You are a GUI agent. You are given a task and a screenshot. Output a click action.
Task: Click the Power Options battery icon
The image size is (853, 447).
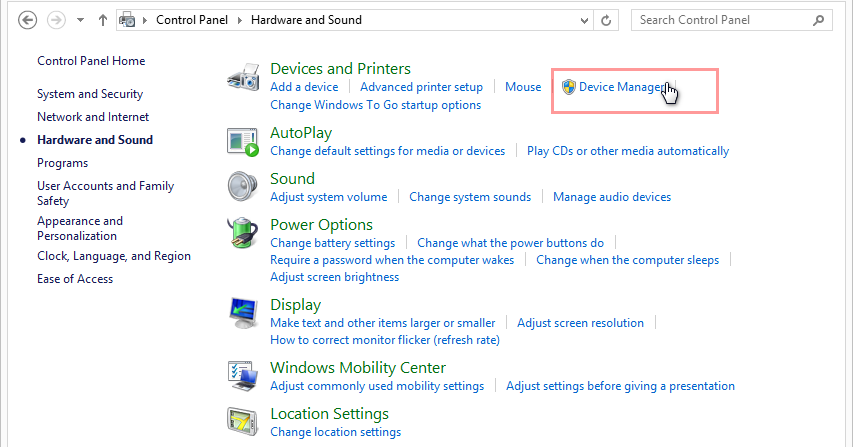click(243, 234)
